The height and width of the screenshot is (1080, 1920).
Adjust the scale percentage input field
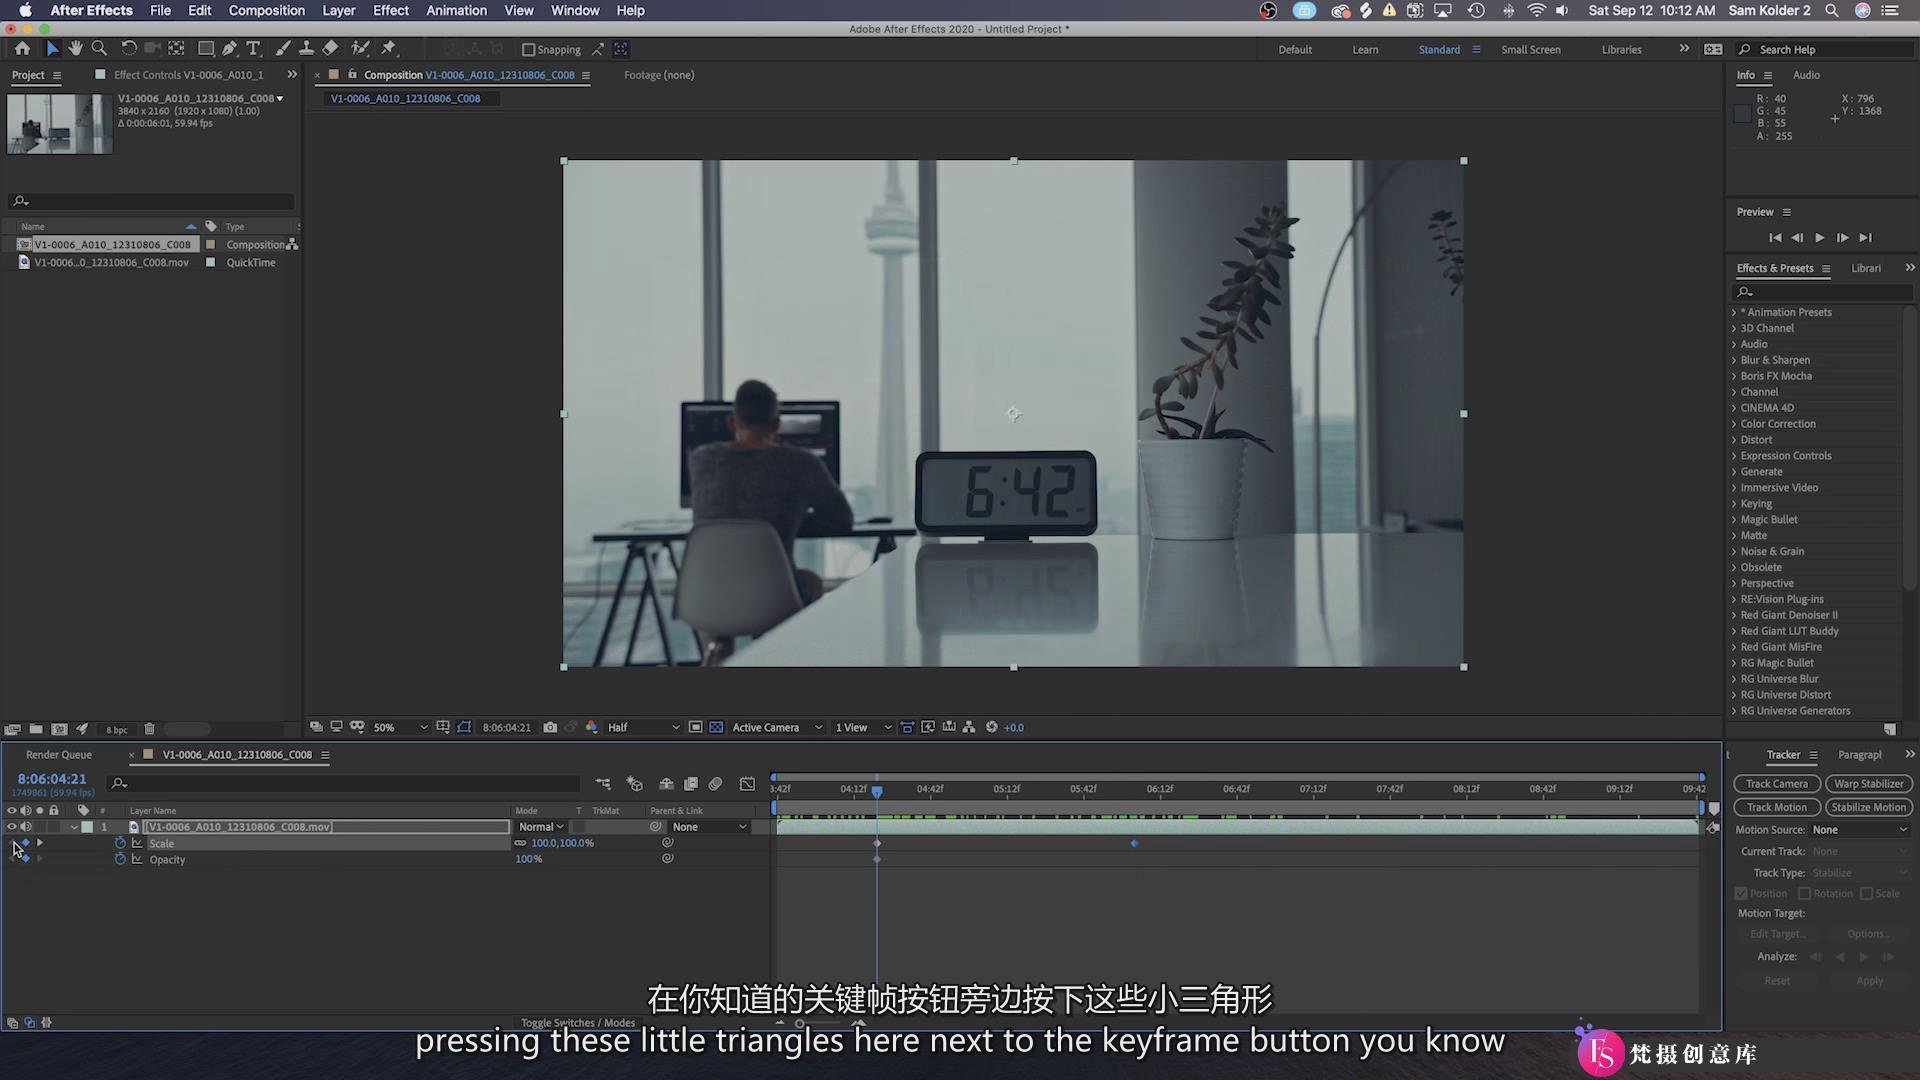[562, 843]
